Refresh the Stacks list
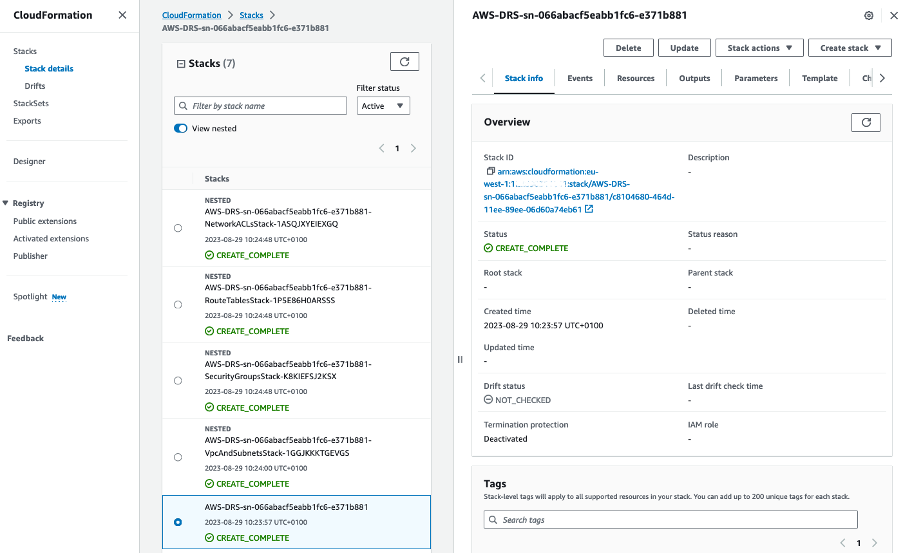The width and height of the screenshot is (904, 554). 404,62
